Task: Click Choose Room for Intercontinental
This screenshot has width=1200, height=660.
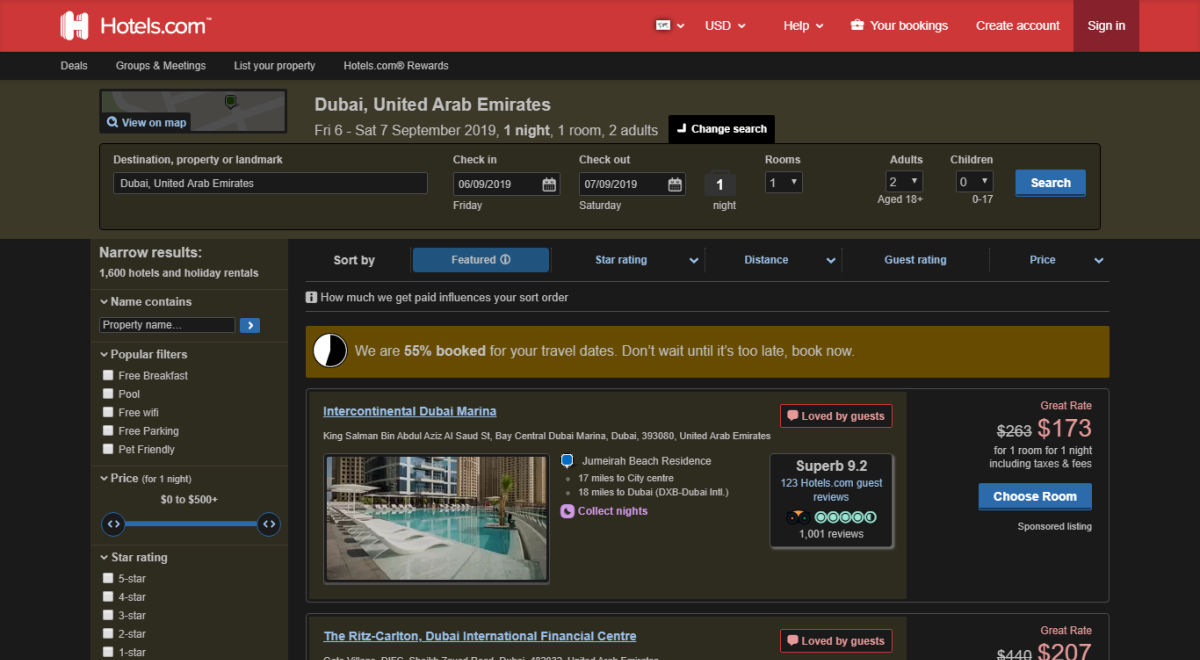Action: [1035, 497]
